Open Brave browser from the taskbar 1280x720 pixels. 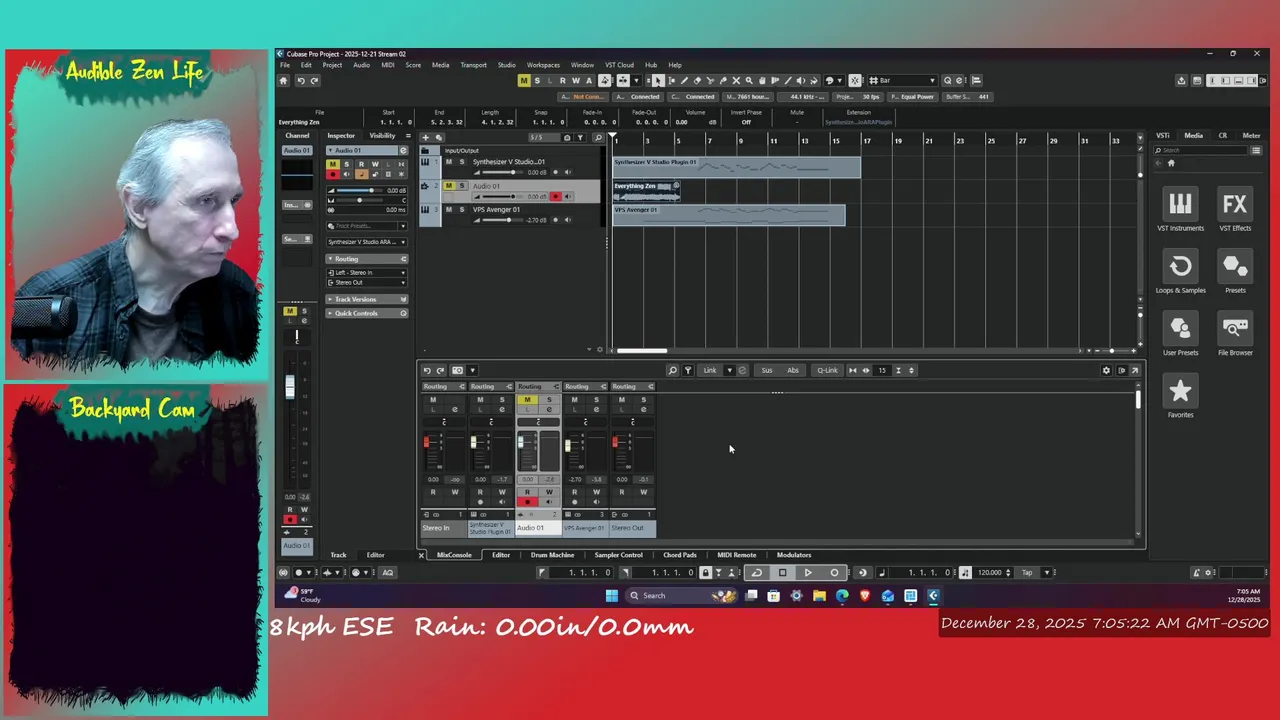click(x=865, y=596)
